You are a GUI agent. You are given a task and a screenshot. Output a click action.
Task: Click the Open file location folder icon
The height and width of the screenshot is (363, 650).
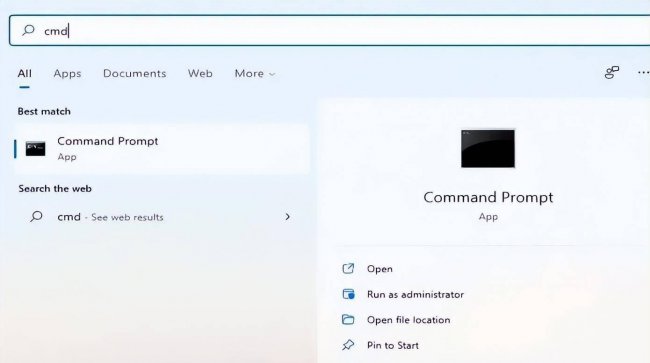(x=348, y=319)
